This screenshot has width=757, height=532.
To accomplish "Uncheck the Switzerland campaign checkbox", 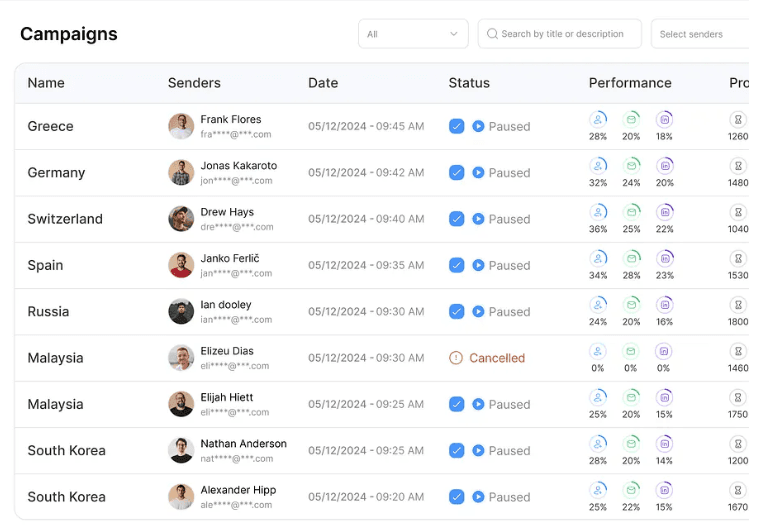I will point(456,219).
